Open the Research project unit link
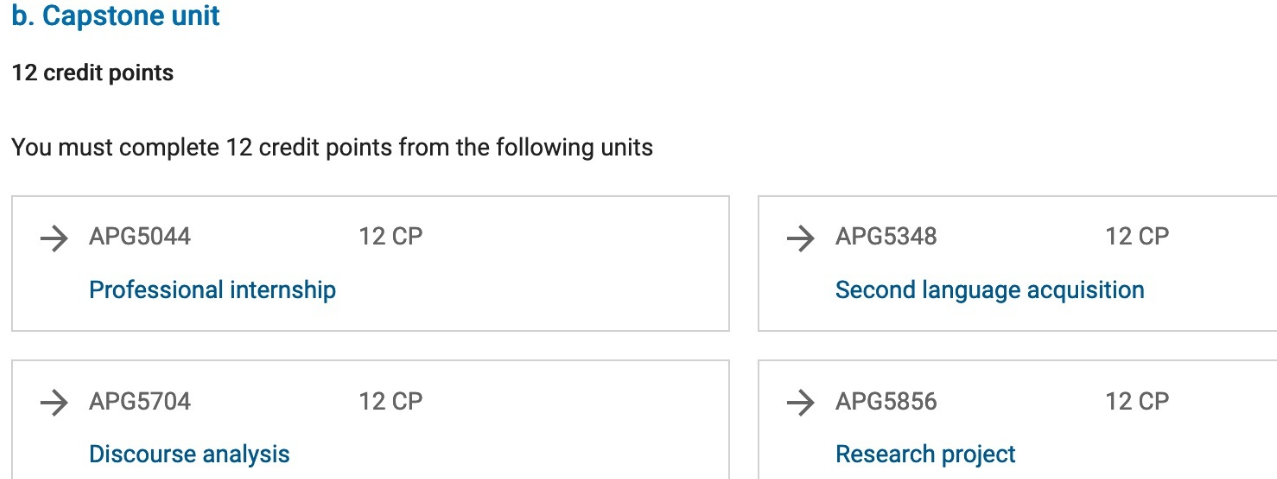 [925, 454]
